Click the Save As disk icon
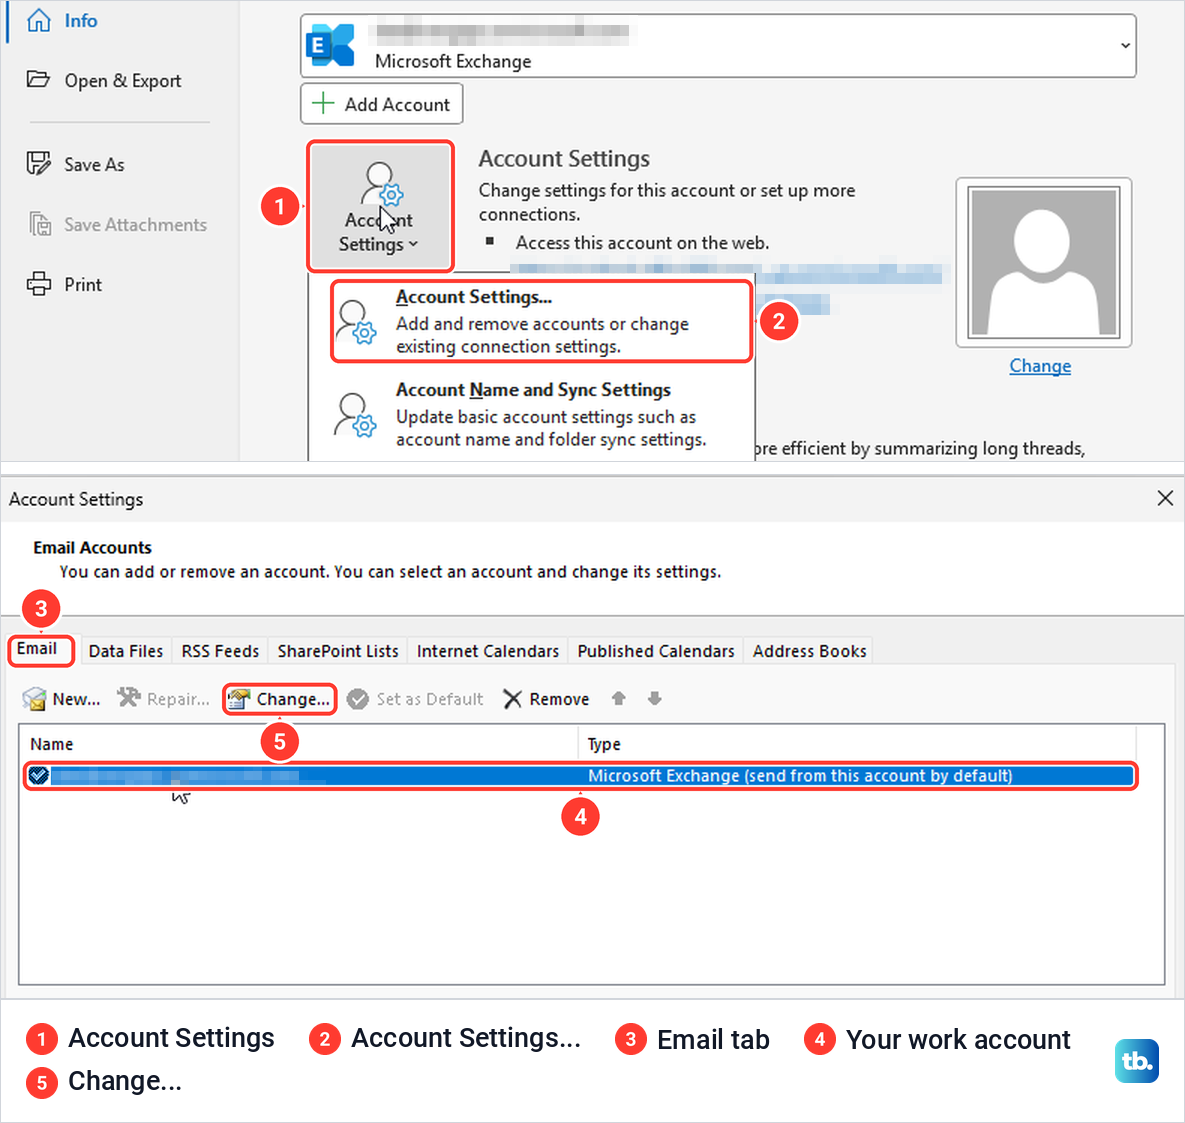 point(39,163)
